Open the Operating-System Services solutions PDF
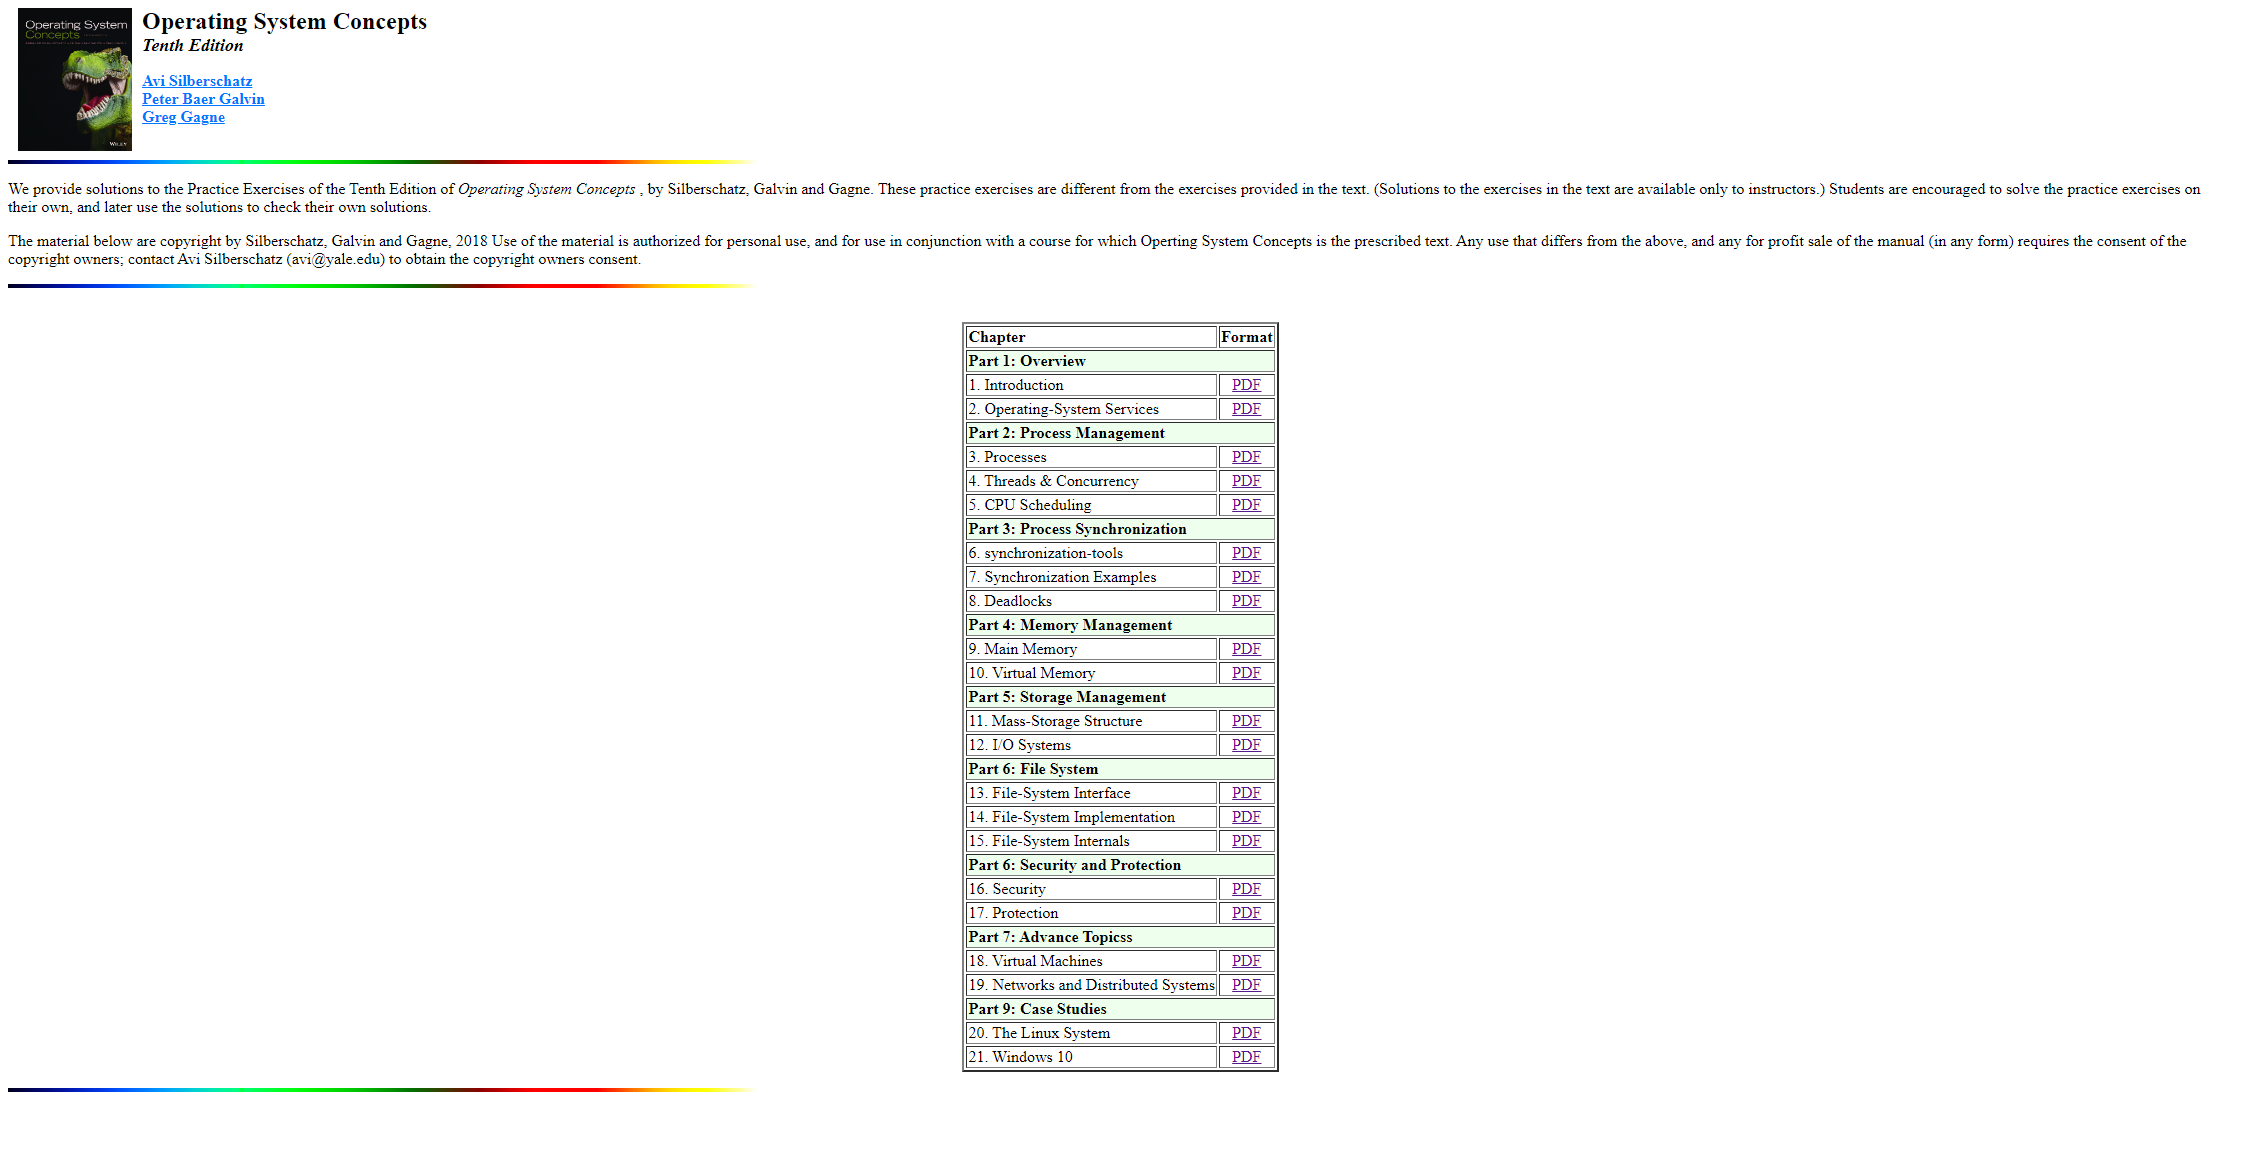Viewport: 2241px width, 1175px height. (1246, 408)
